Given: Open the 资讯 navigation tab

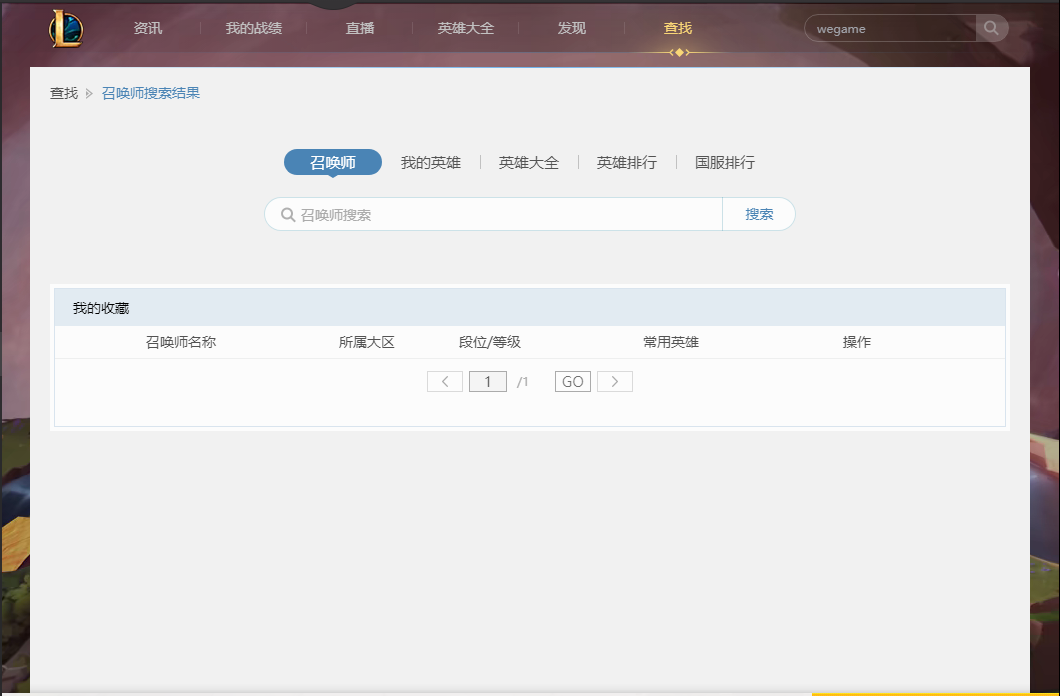Looking at the screenshot, I should tap(147, 28).
